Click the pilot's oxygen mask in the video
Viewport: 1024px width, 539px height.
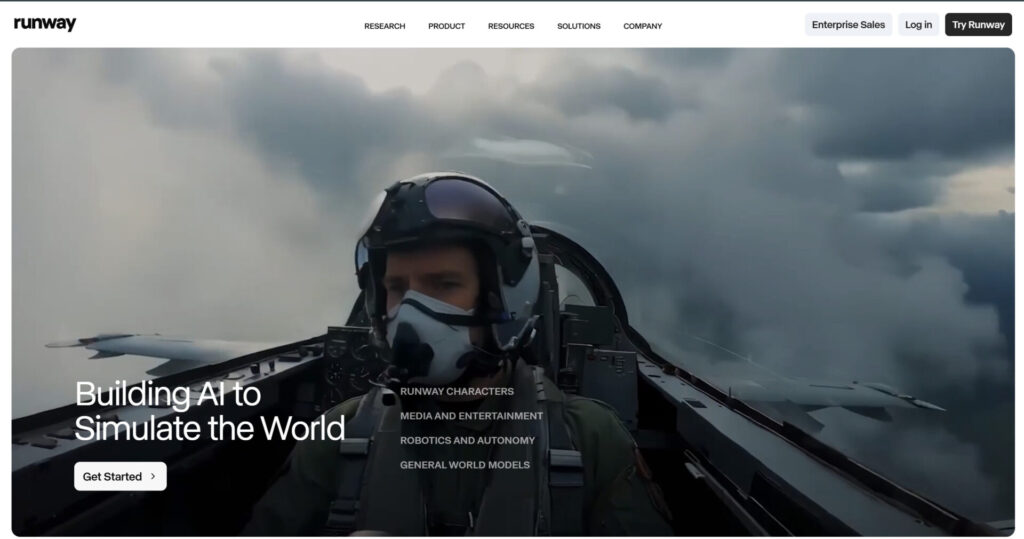(430, 335)
